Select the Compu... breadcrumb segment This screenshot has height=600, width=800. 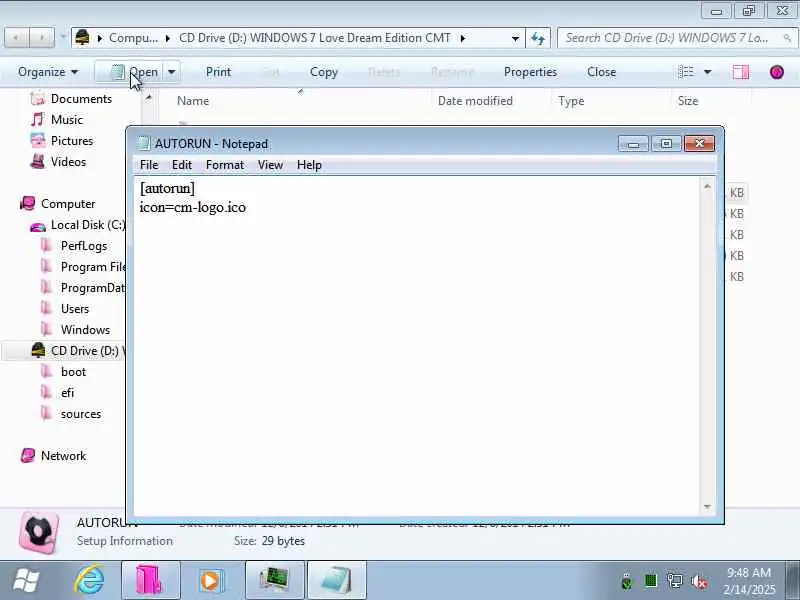click(x=133, y=38)
